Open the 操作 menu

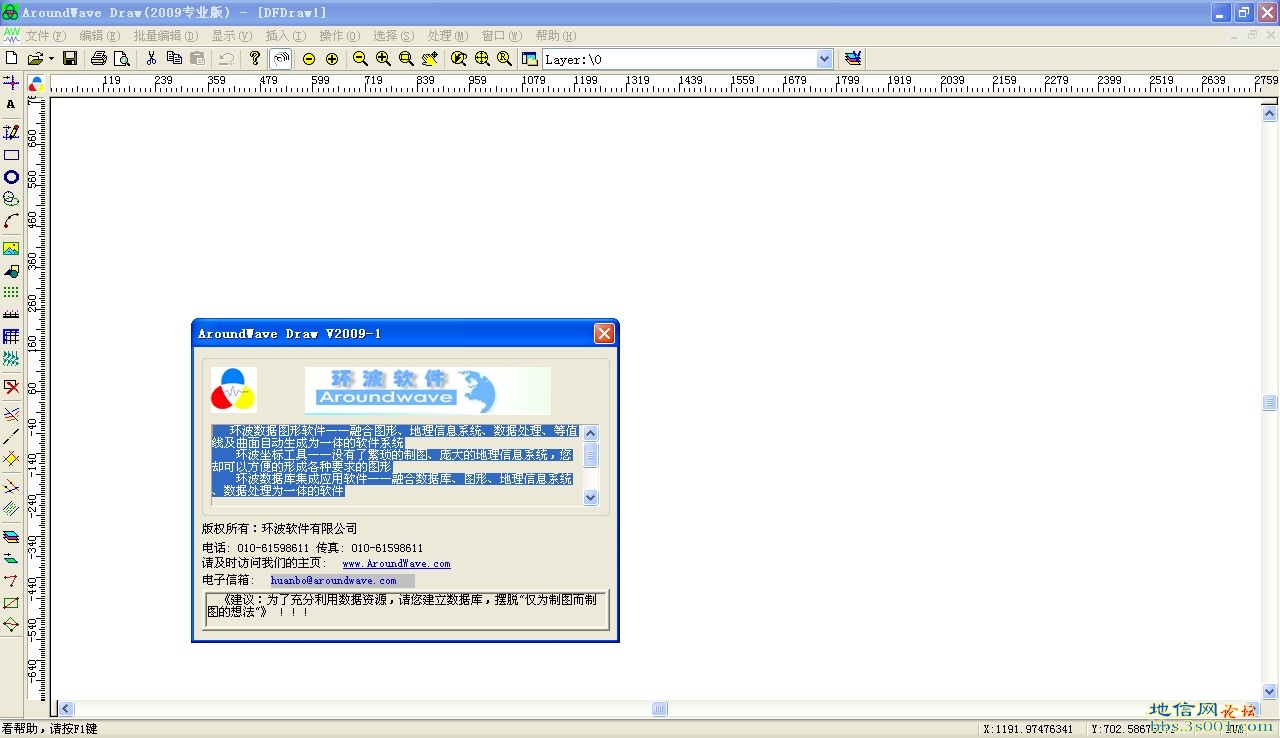tap(339, 35)
